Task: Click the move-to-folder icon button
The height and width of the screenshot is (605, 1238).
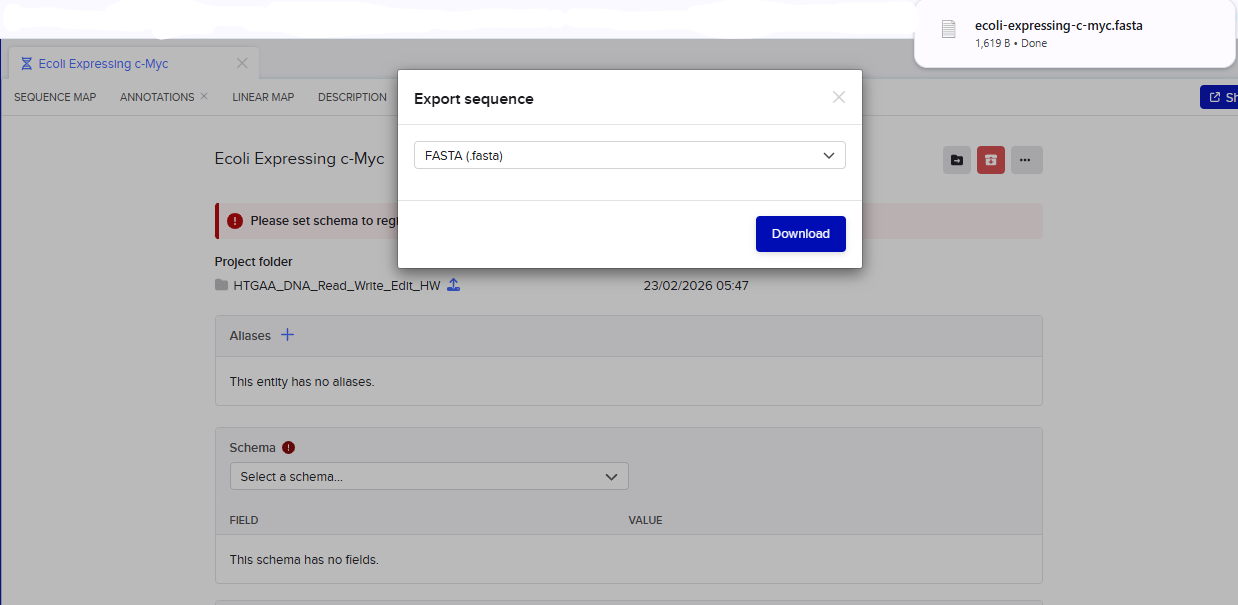Action: coord(957,160)
